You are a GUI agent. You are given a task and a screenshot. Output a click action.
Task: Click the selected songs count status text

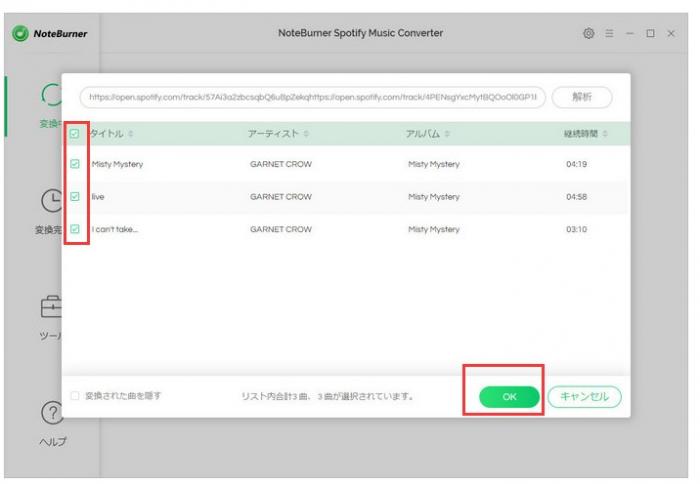pyautogui.click(x=328, y=396)
